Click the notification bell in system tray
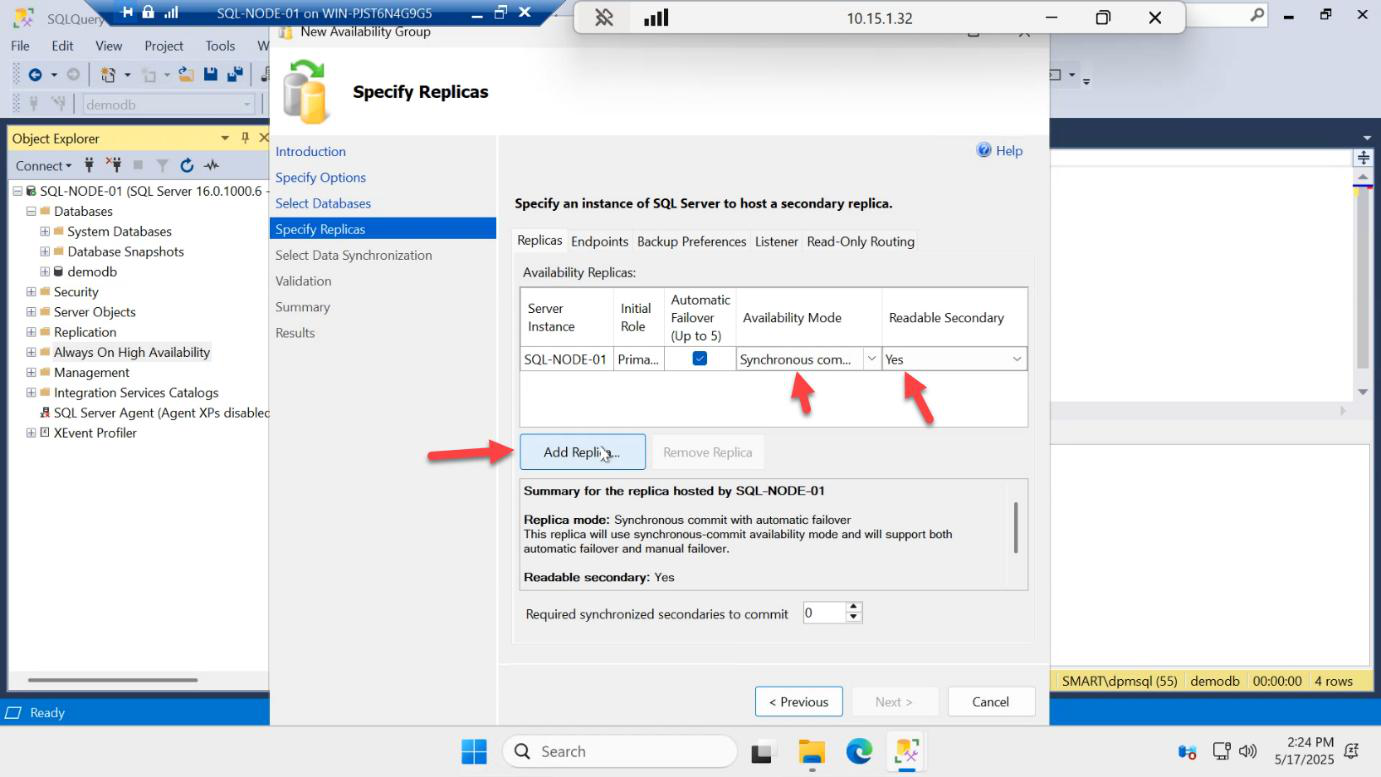1381x777 pixels. (x=1352, y=751)
